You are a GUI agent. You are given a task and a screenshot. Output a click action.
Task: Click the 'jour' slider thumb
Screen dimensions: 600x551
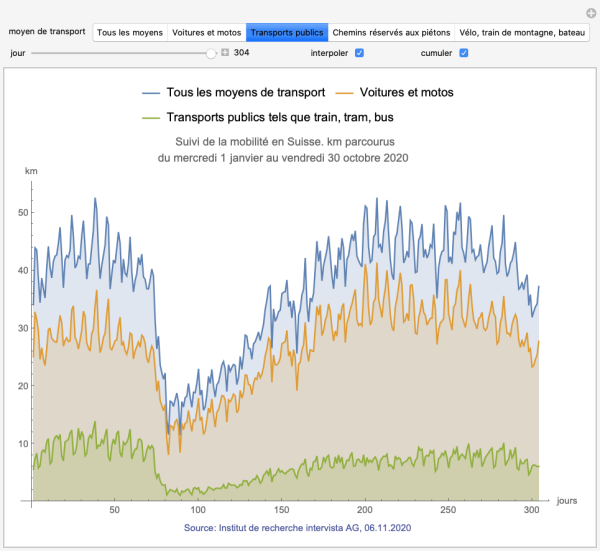click(211, 52)
